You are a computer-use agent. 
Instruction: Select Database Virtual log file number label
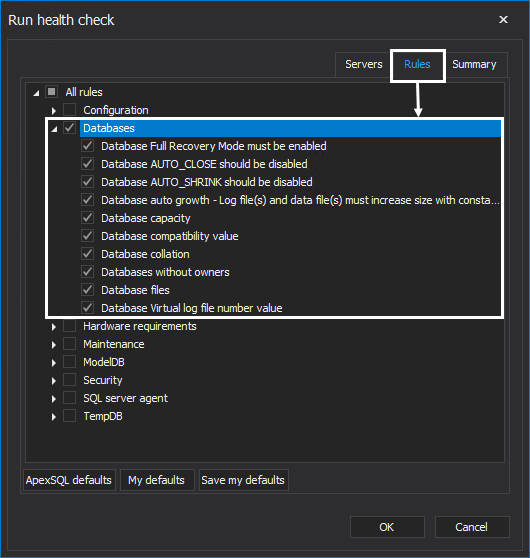coord(191,308)
